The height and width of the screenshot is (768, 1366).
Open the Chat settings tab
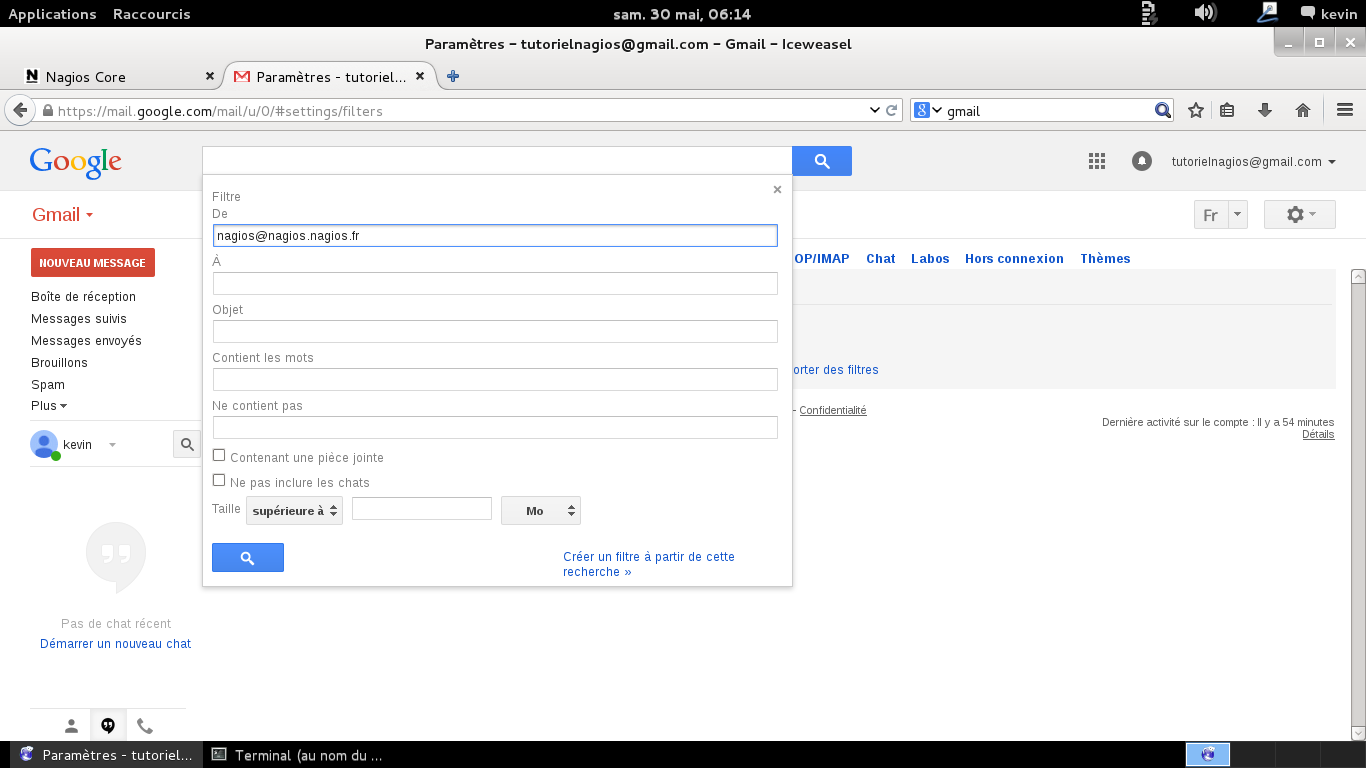881,258
